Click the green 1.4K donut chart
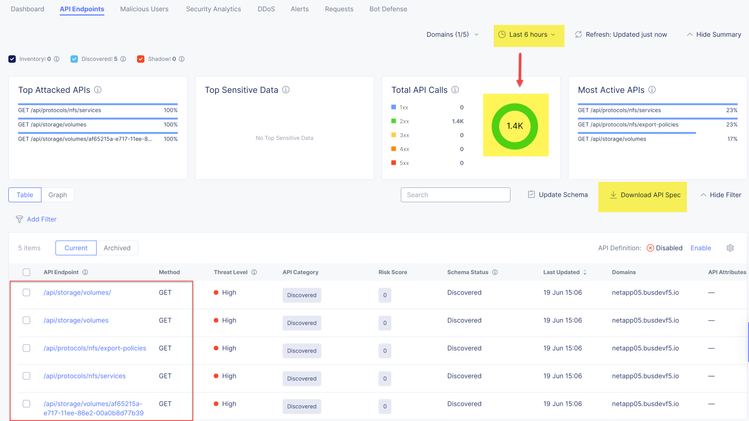 click(515, 126)
